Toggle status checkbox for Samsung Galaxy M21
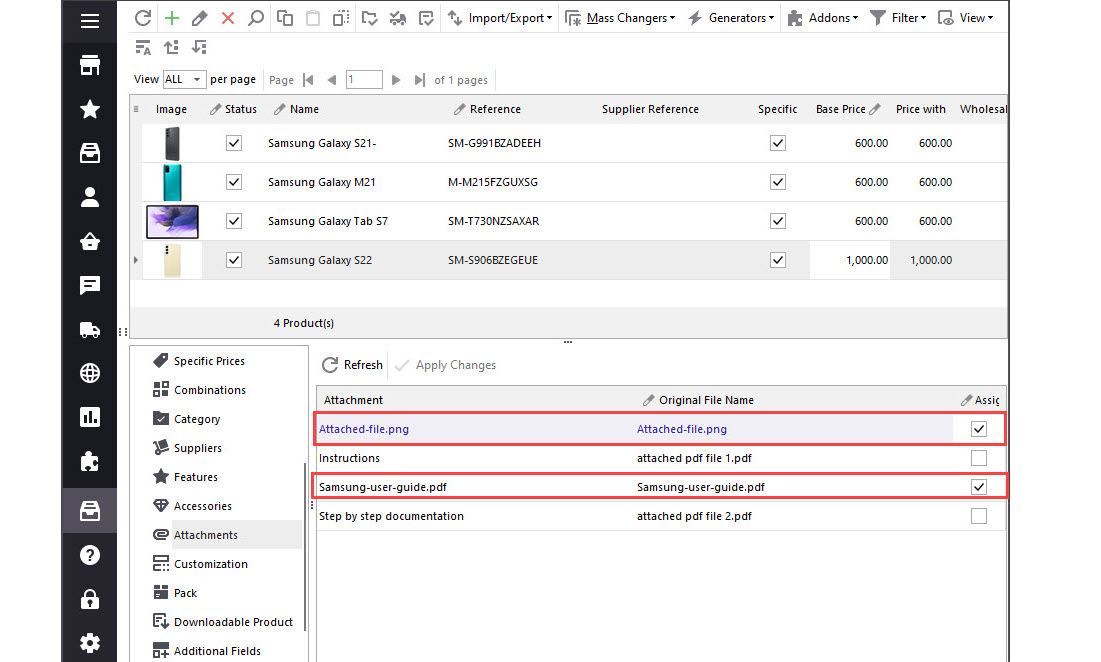Viewport: 1101px width, 662px height. click(x=234, y=183)
